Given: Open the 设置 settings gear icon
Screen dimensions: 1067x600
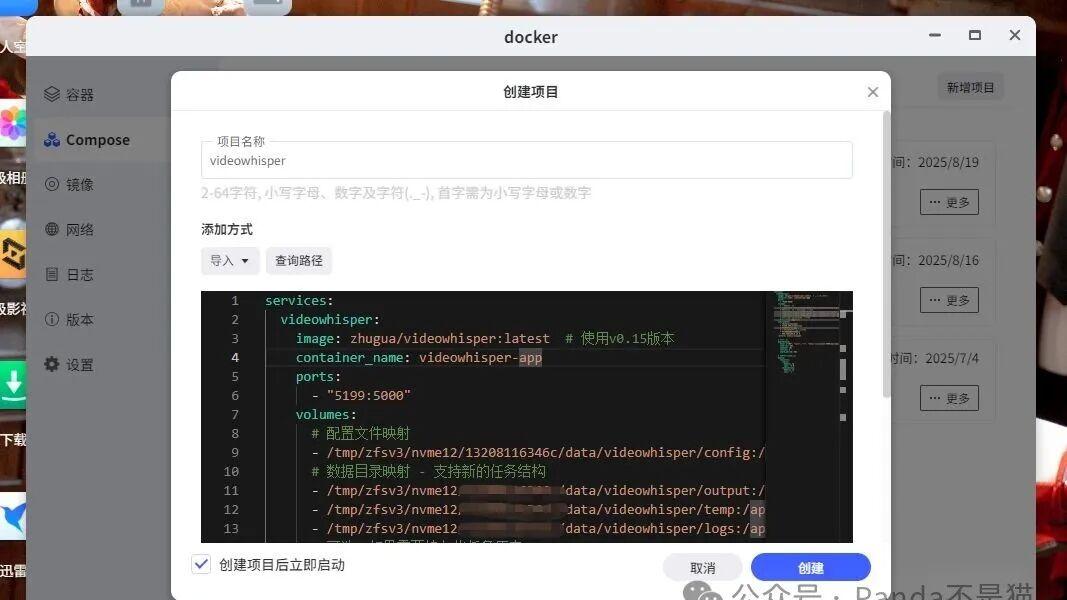Looking at the screenshot, I should coord(52,364).
